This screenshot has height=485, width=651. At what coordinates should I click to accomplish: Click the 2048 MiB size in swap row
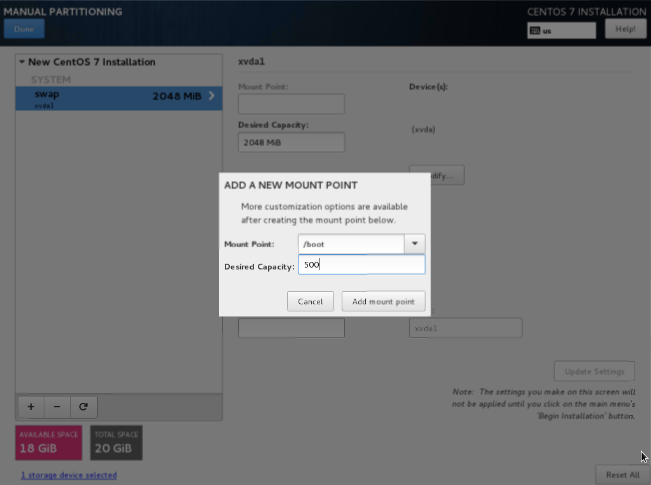pos(177,96)
